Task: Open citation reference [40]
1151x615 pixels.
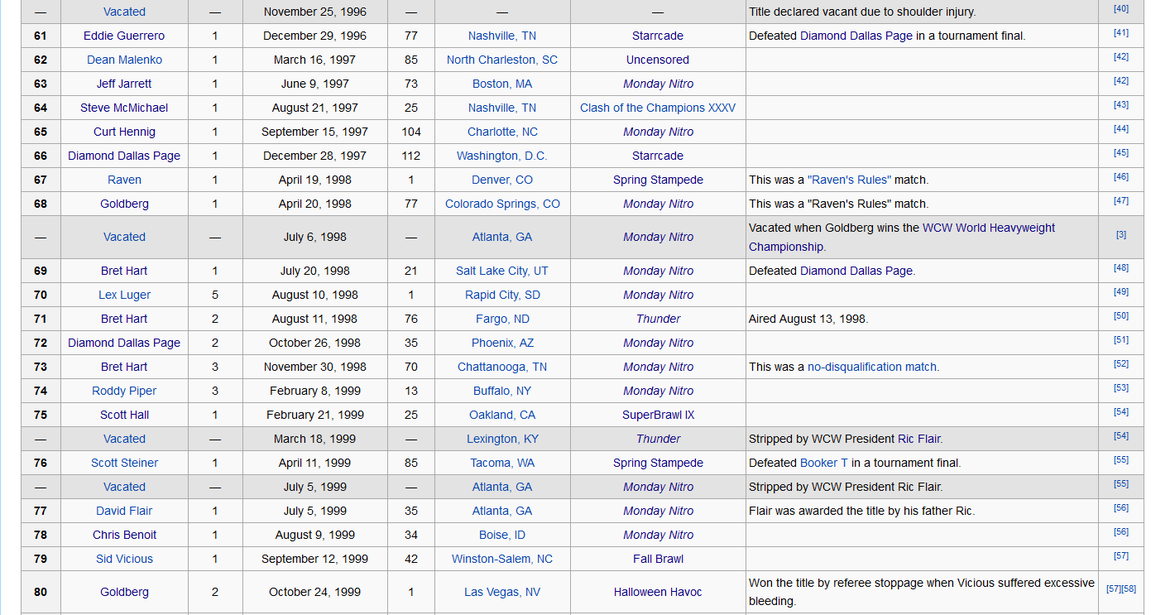Action: pyautogui.click(x=1121, y=9)
